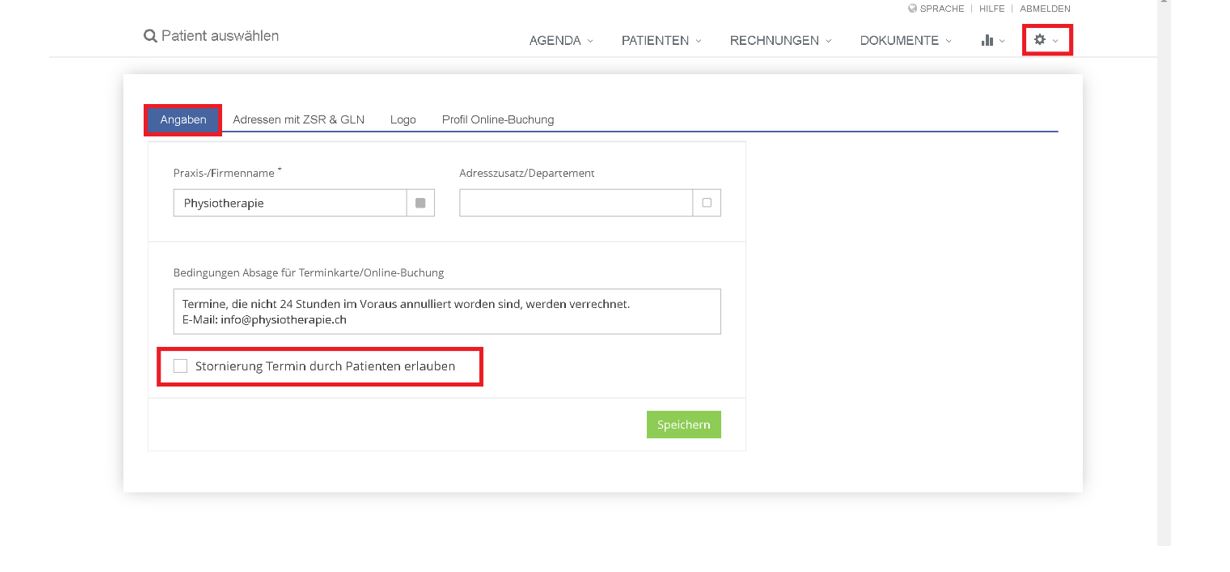Switch to the Logo tab

coord(403,120)
